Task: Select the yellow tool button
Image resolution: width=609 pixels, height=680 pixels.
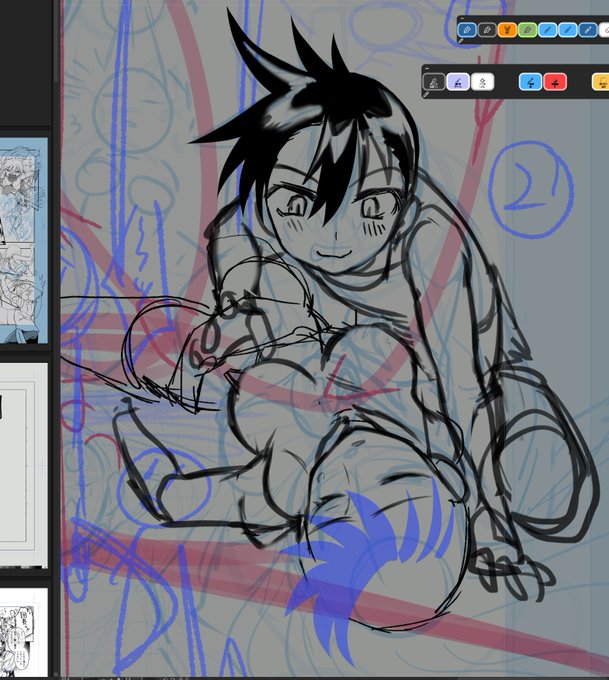Action: (x=602, y=82)
